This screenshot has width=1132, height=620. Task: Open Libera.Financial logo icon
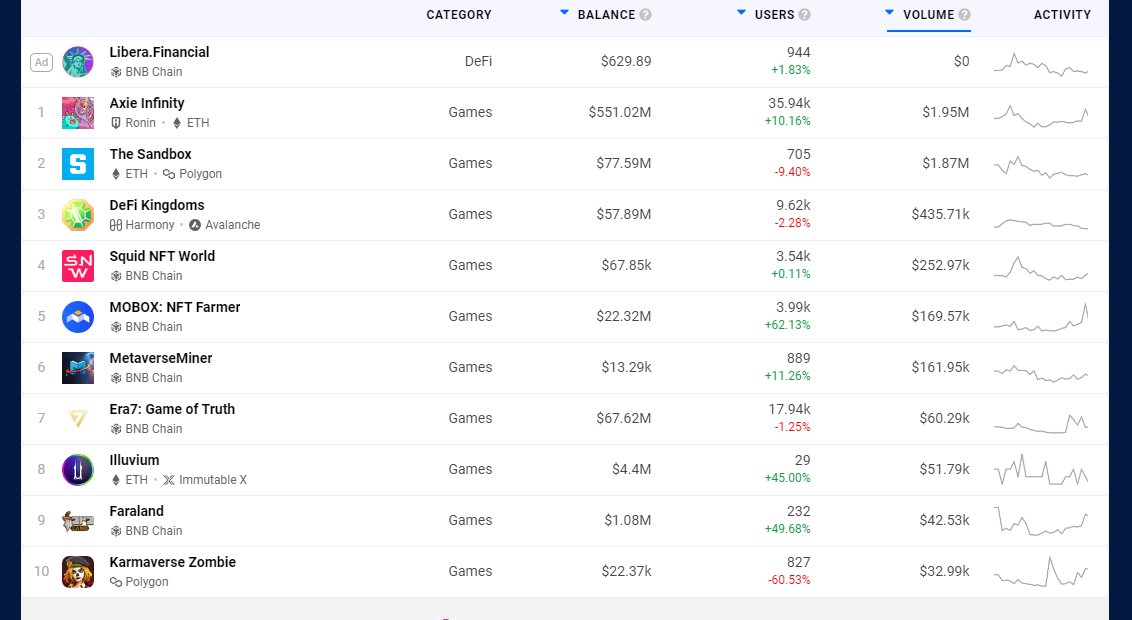(78, 62)
